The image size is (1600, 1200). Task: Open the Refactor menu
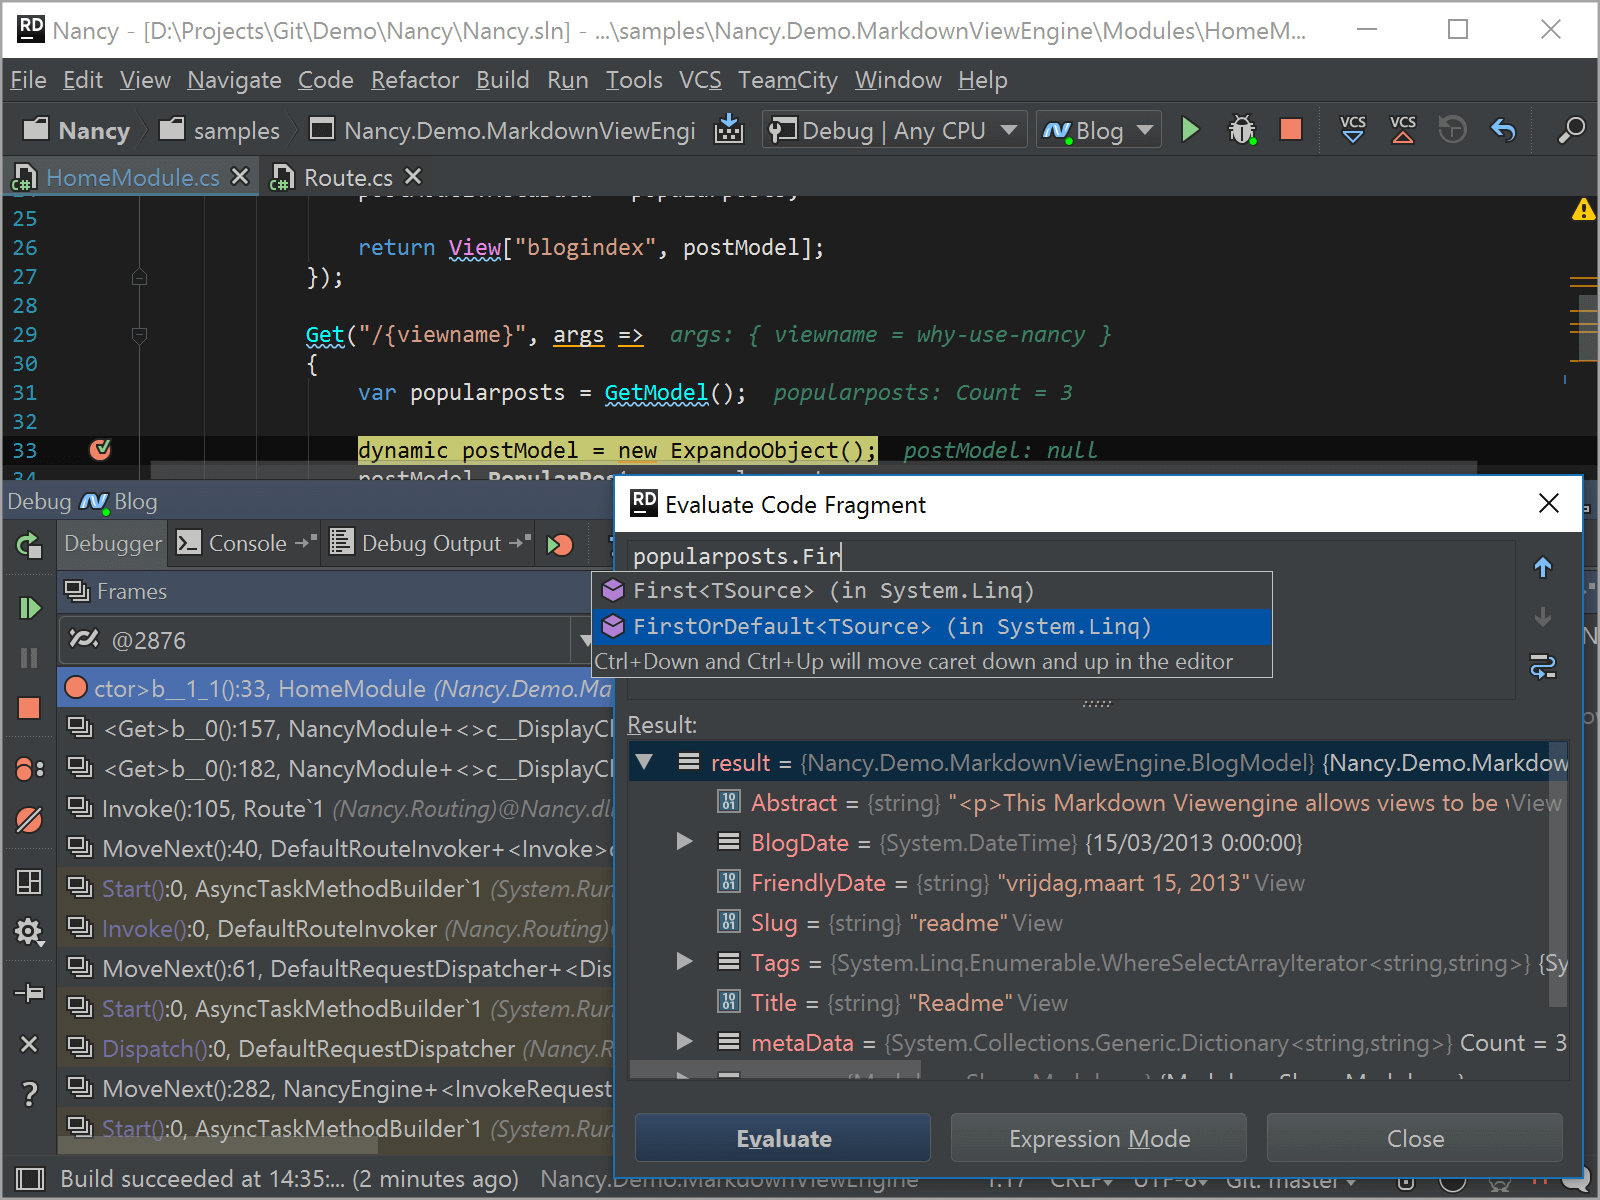[x=415, y=80]
